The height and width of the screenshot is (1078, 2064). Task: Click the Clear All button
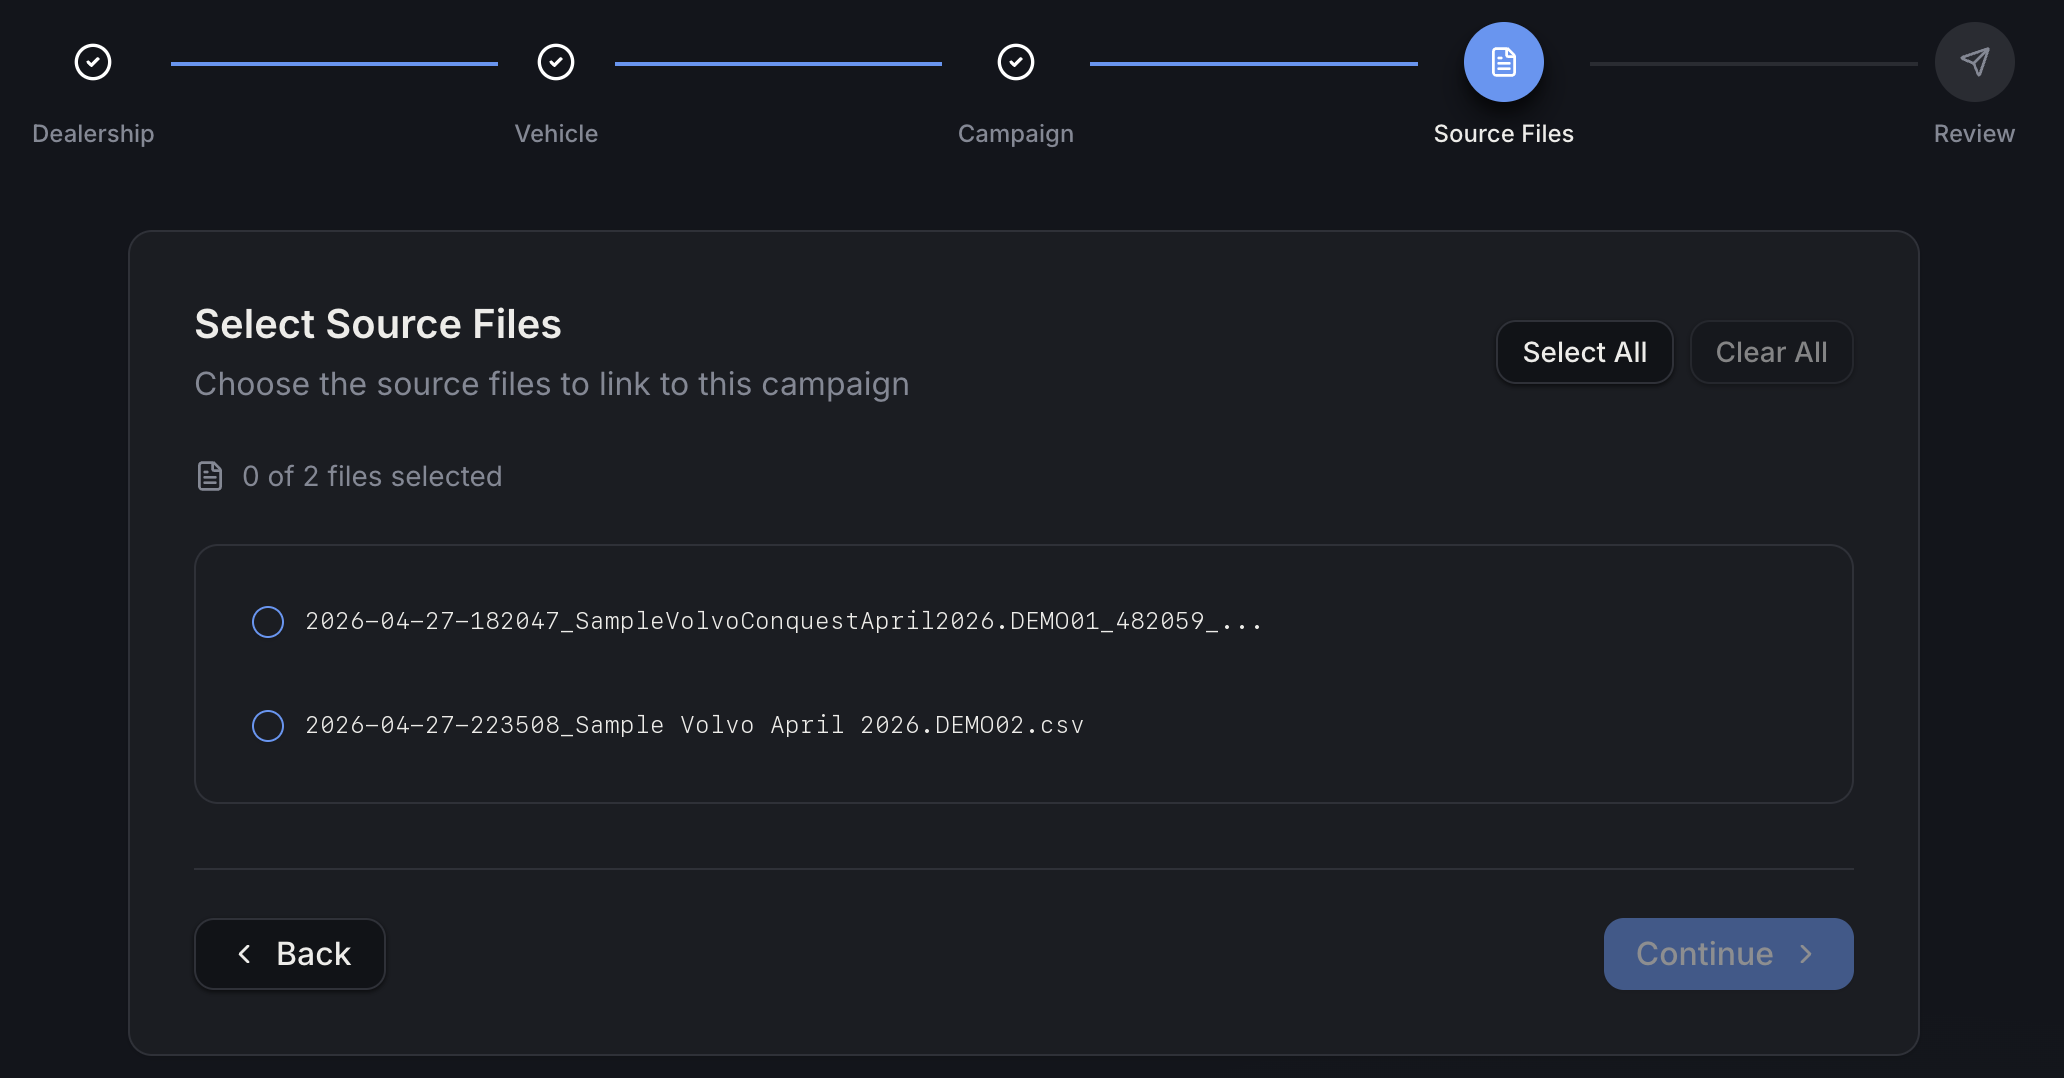(1772, 352)
